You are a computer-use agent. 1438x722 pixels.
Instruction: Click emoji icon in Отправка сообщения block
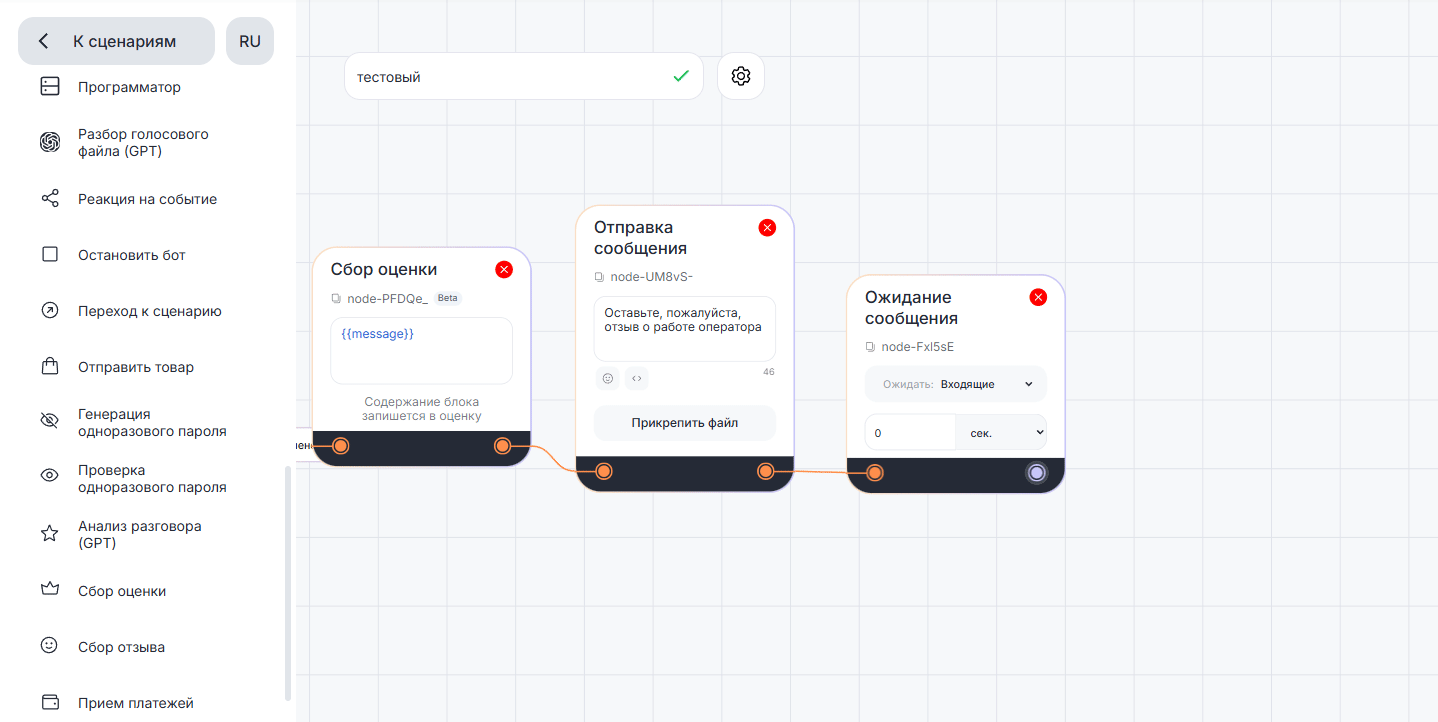click(x=607, y=378)
